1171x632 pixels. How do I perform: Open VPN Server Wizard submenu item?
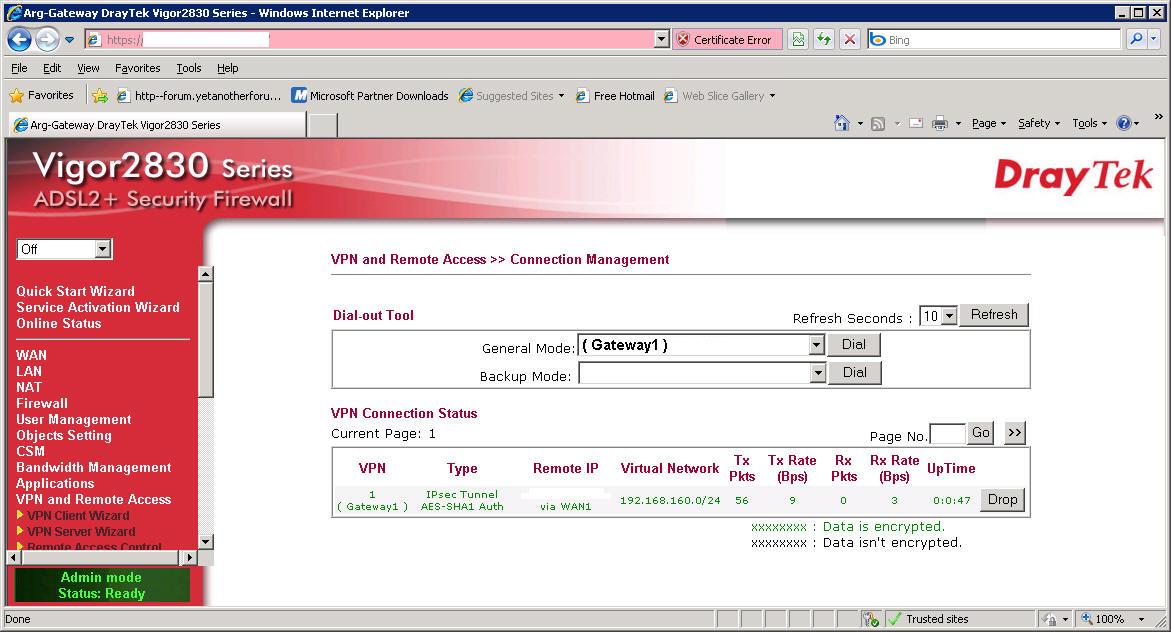click(81, 532)
